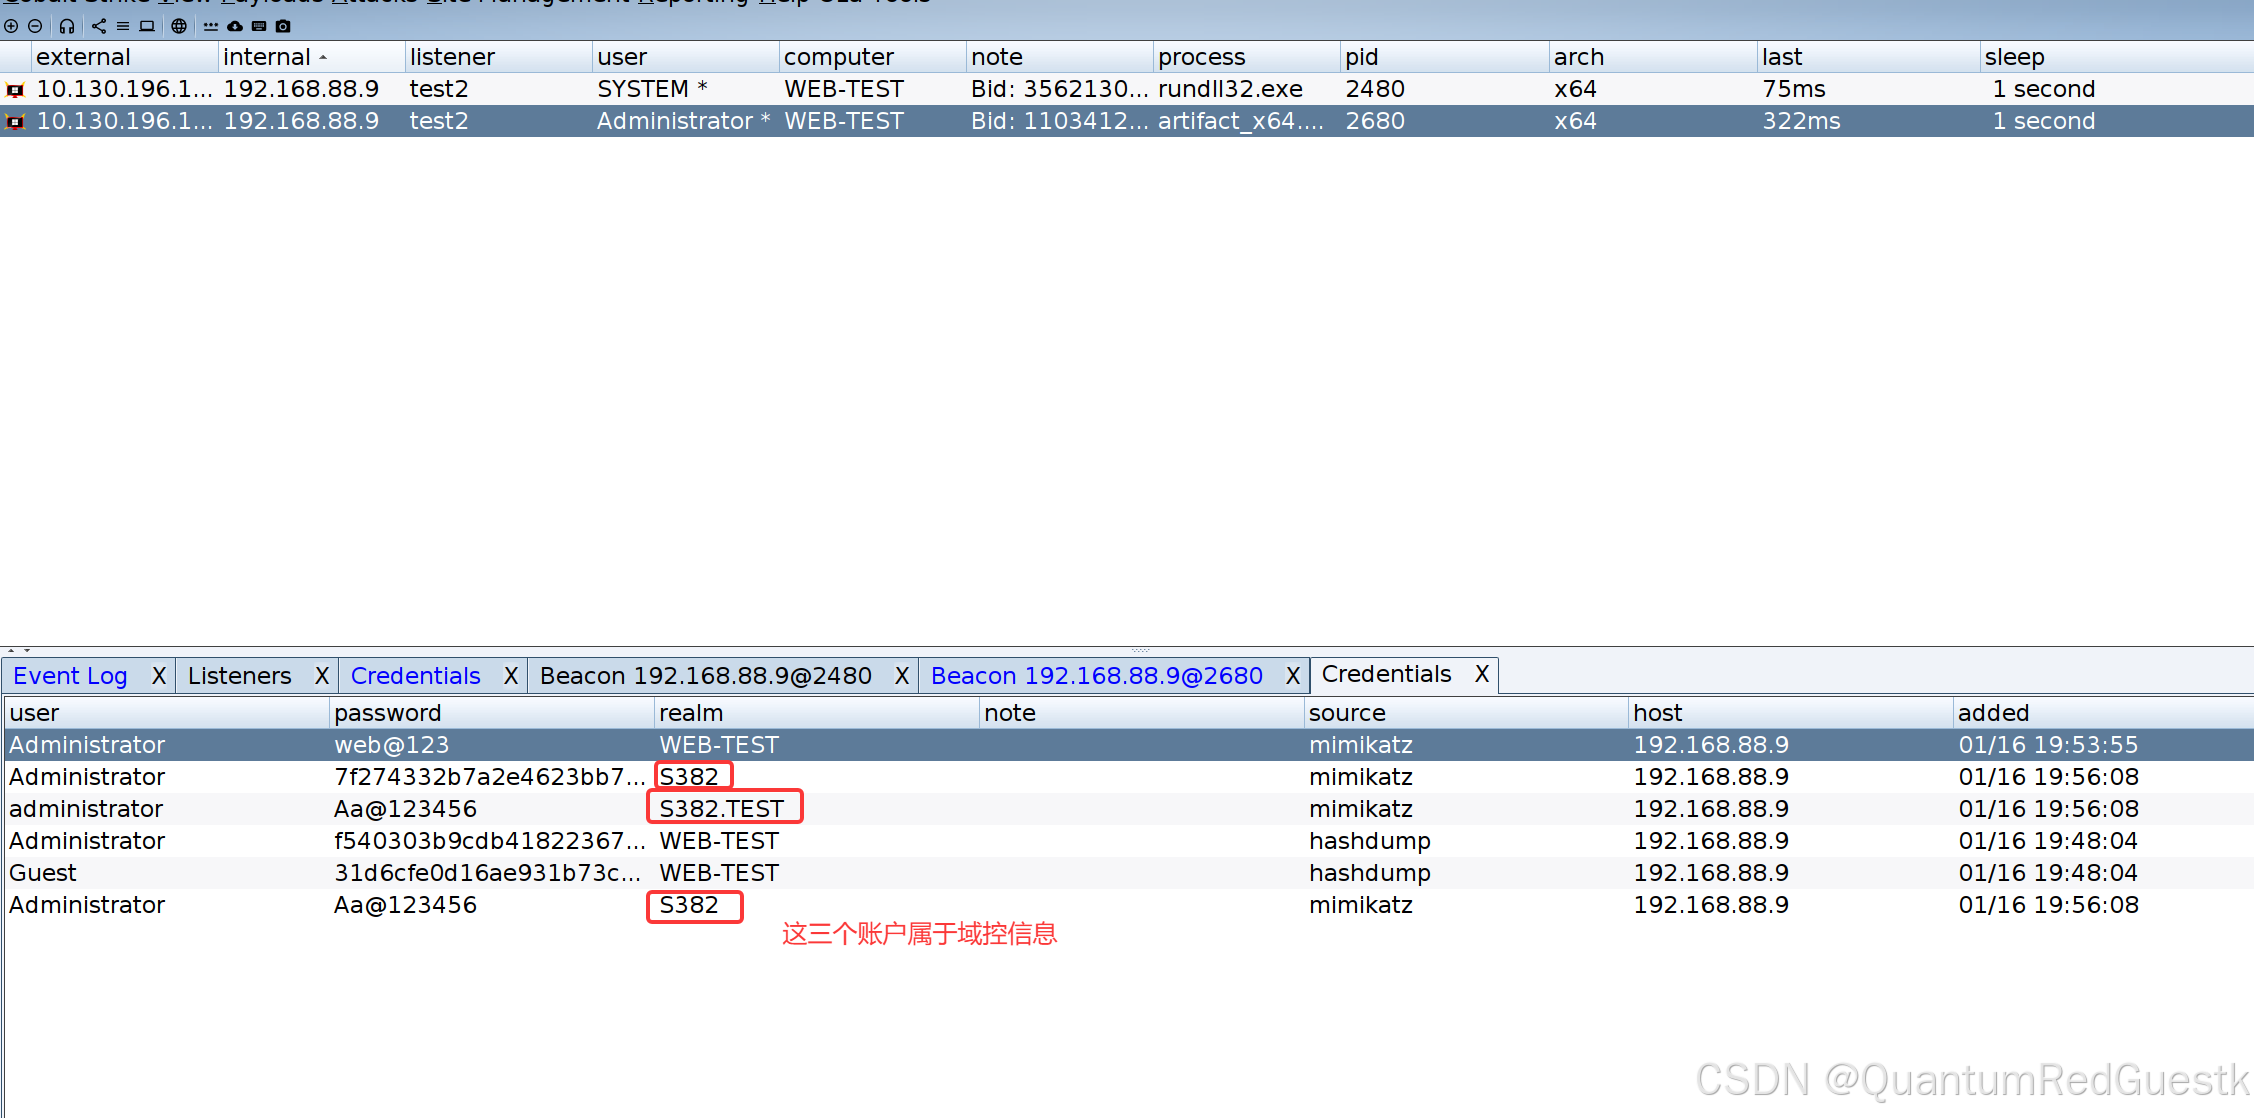Close the Listeners tab
The width and height of the screenshot is (2254, 1118).
[322, 676]
